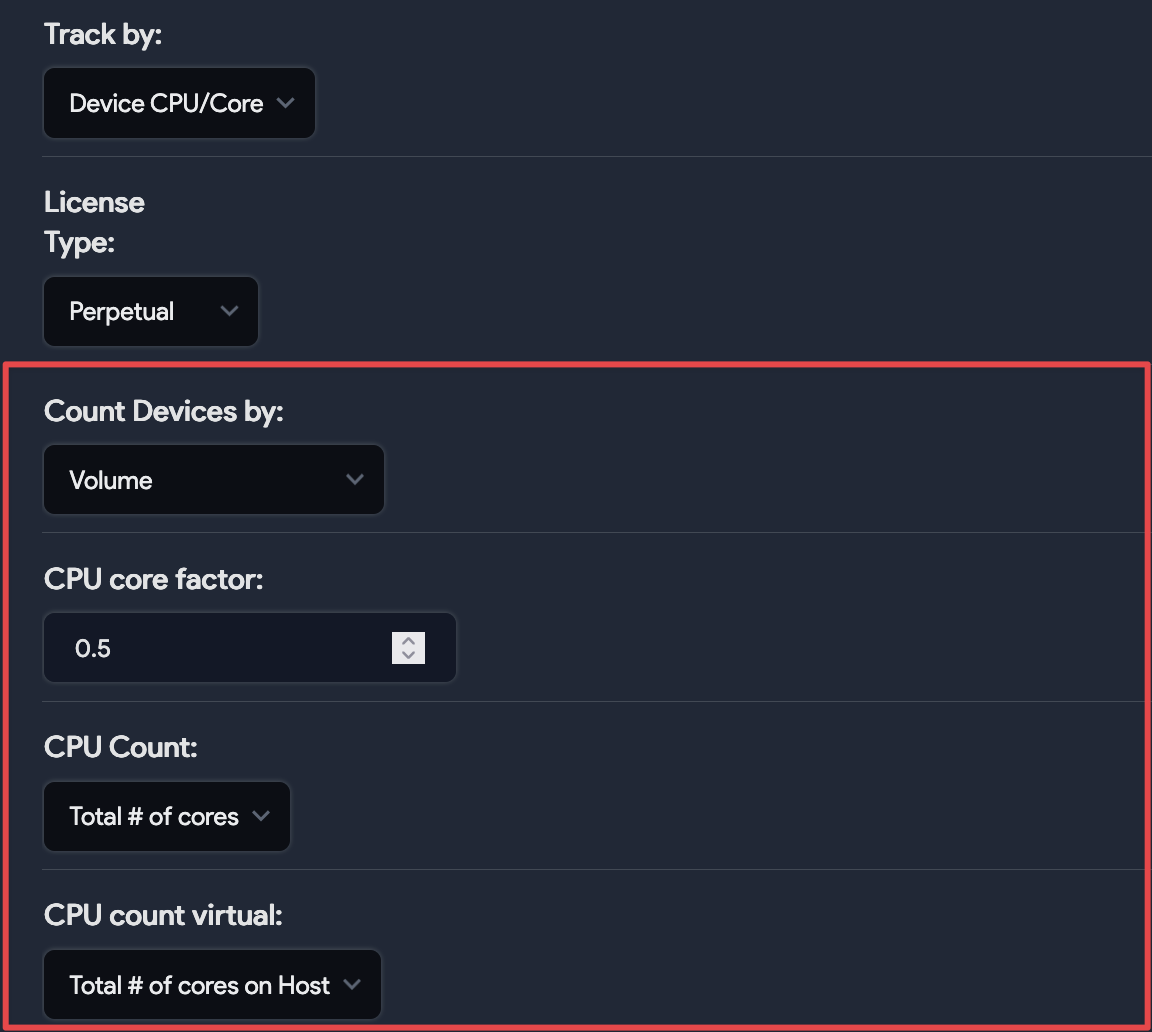
Task: Click the chevron on the Volume dropdown
Action: pyautogui.click(x=355, y=479)
